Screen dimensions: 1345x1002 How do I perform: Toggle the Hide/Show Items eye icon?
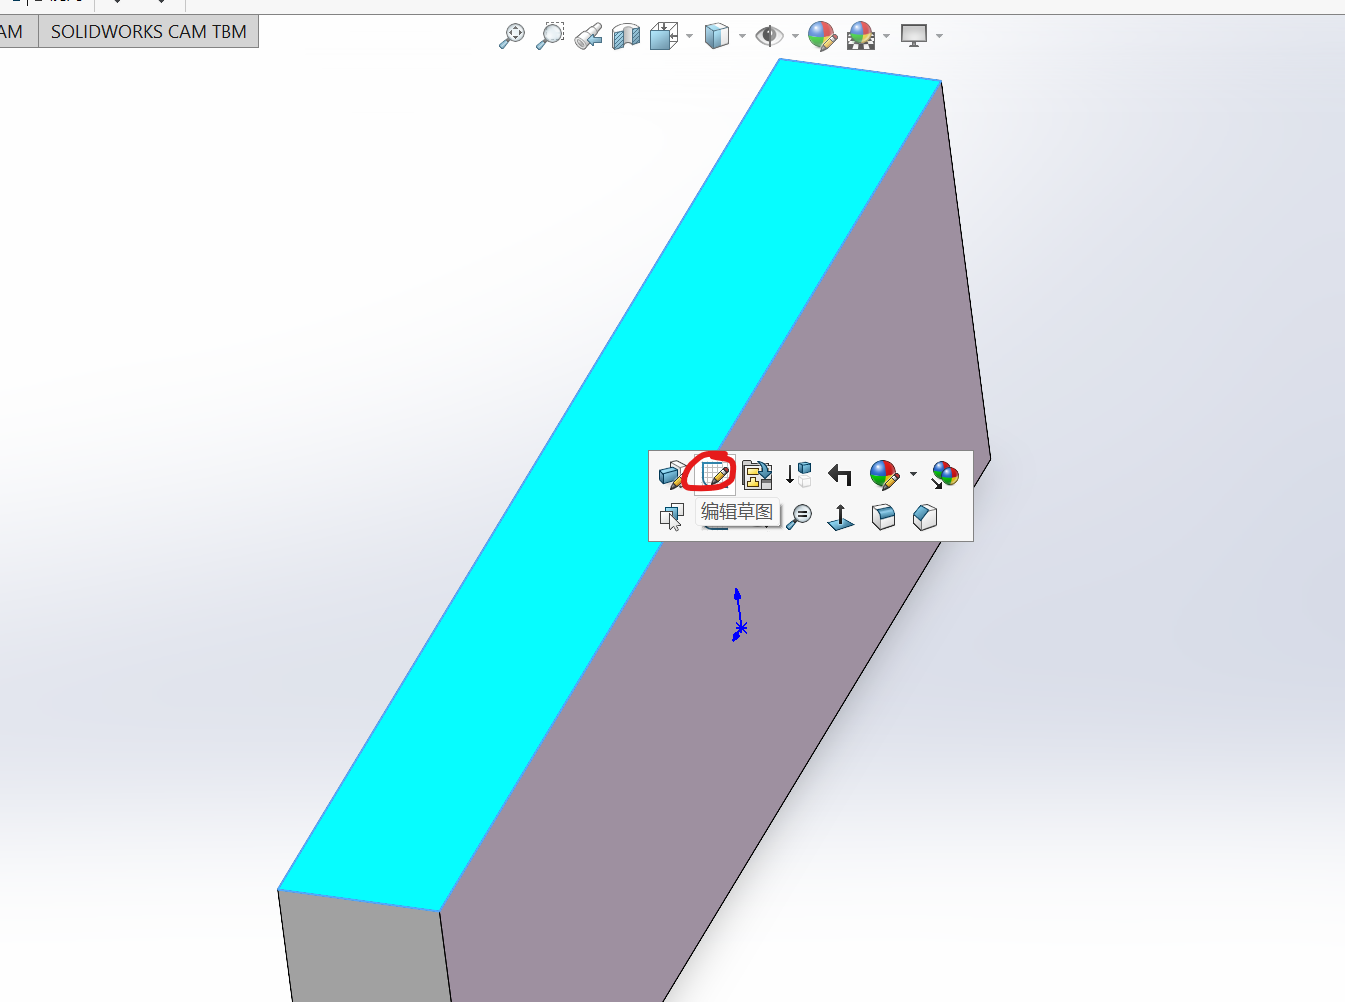pyautogui.click(x=768, y=36)
